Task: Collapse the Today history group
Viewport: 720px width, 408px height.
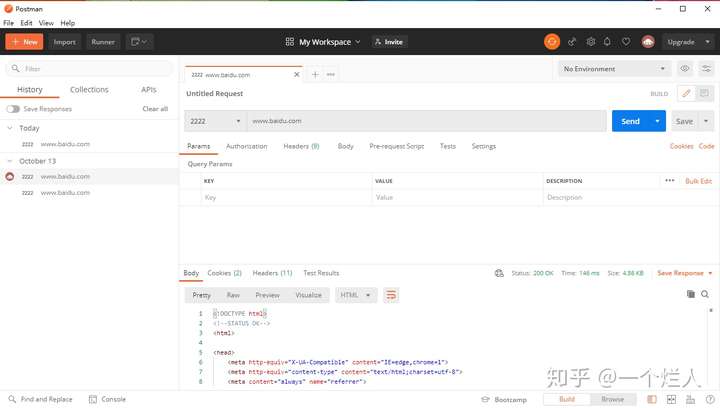Action: click(10, 128)
